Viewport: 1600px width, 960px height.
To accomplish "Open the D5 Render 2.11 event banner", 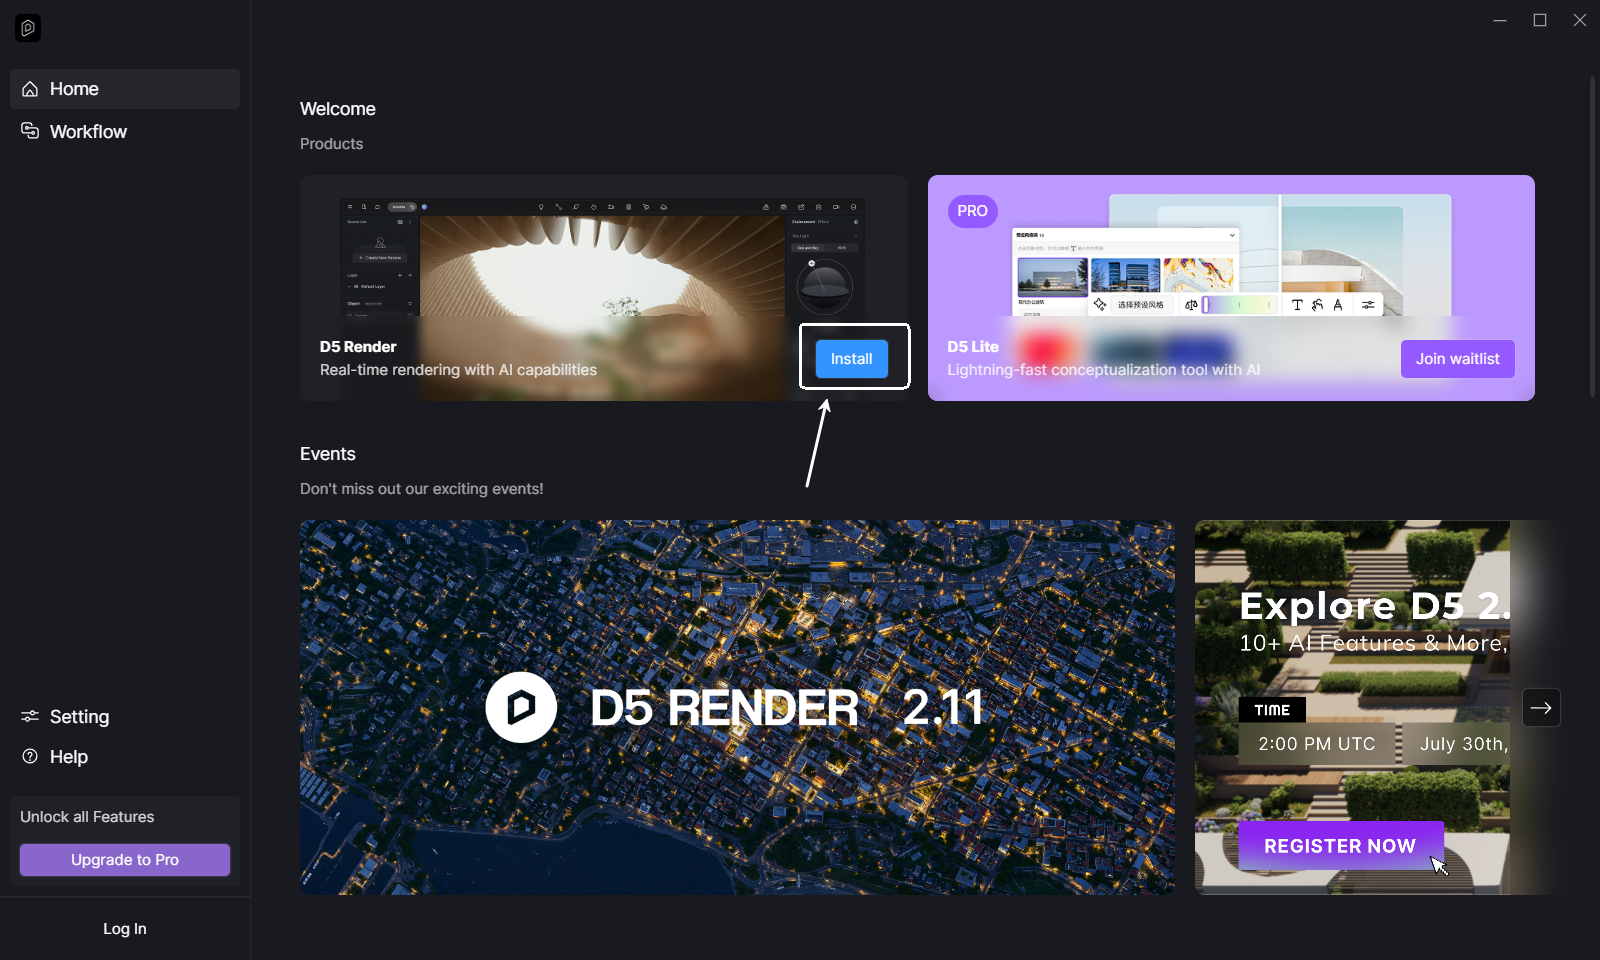I will click(737, 707).
